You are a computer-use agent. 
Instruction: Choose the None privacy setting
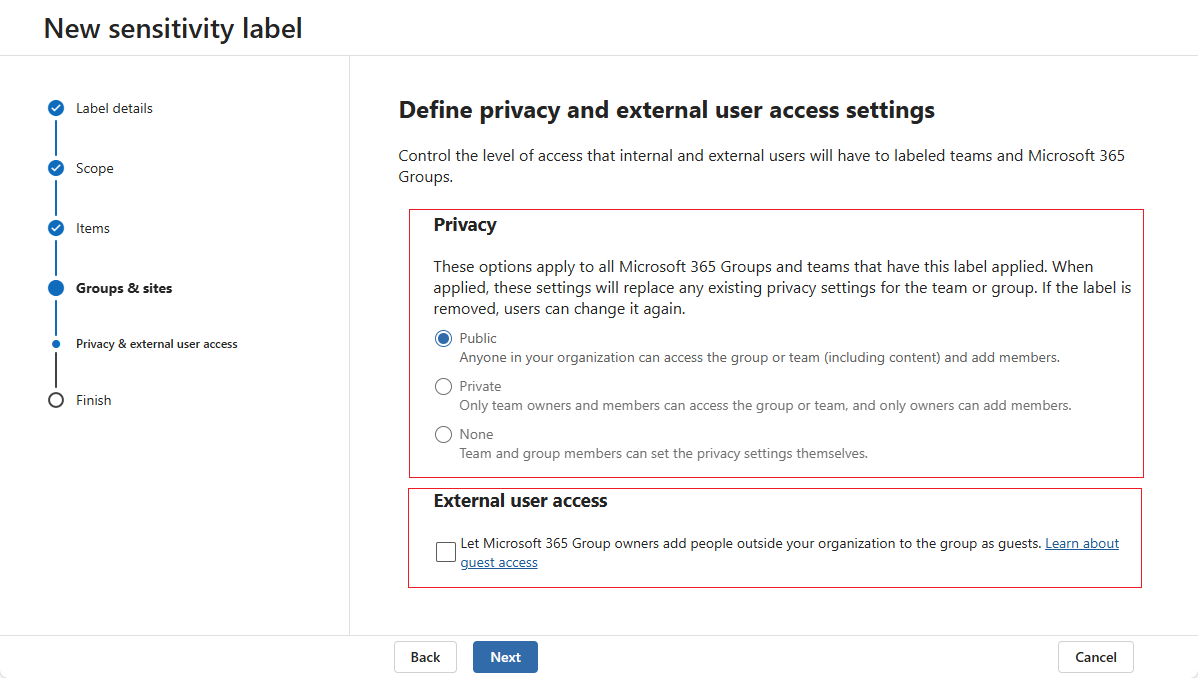(x=443, y=434)
